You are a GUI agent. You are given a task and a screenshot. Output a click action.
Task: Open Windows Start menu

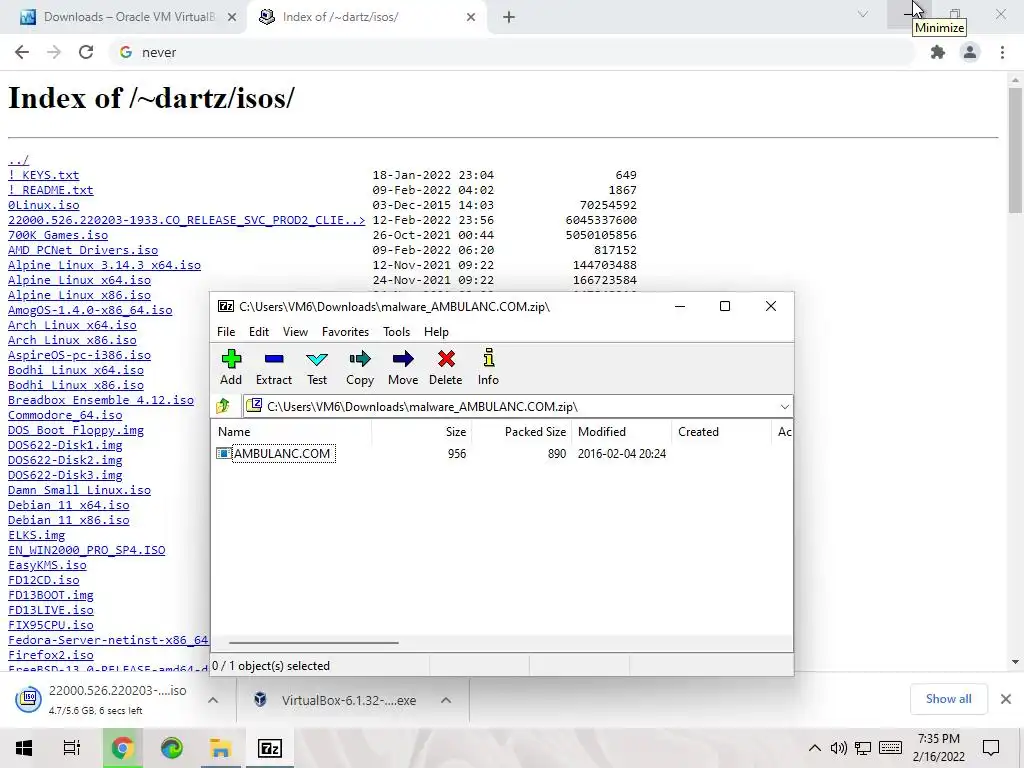coord(24,748)
